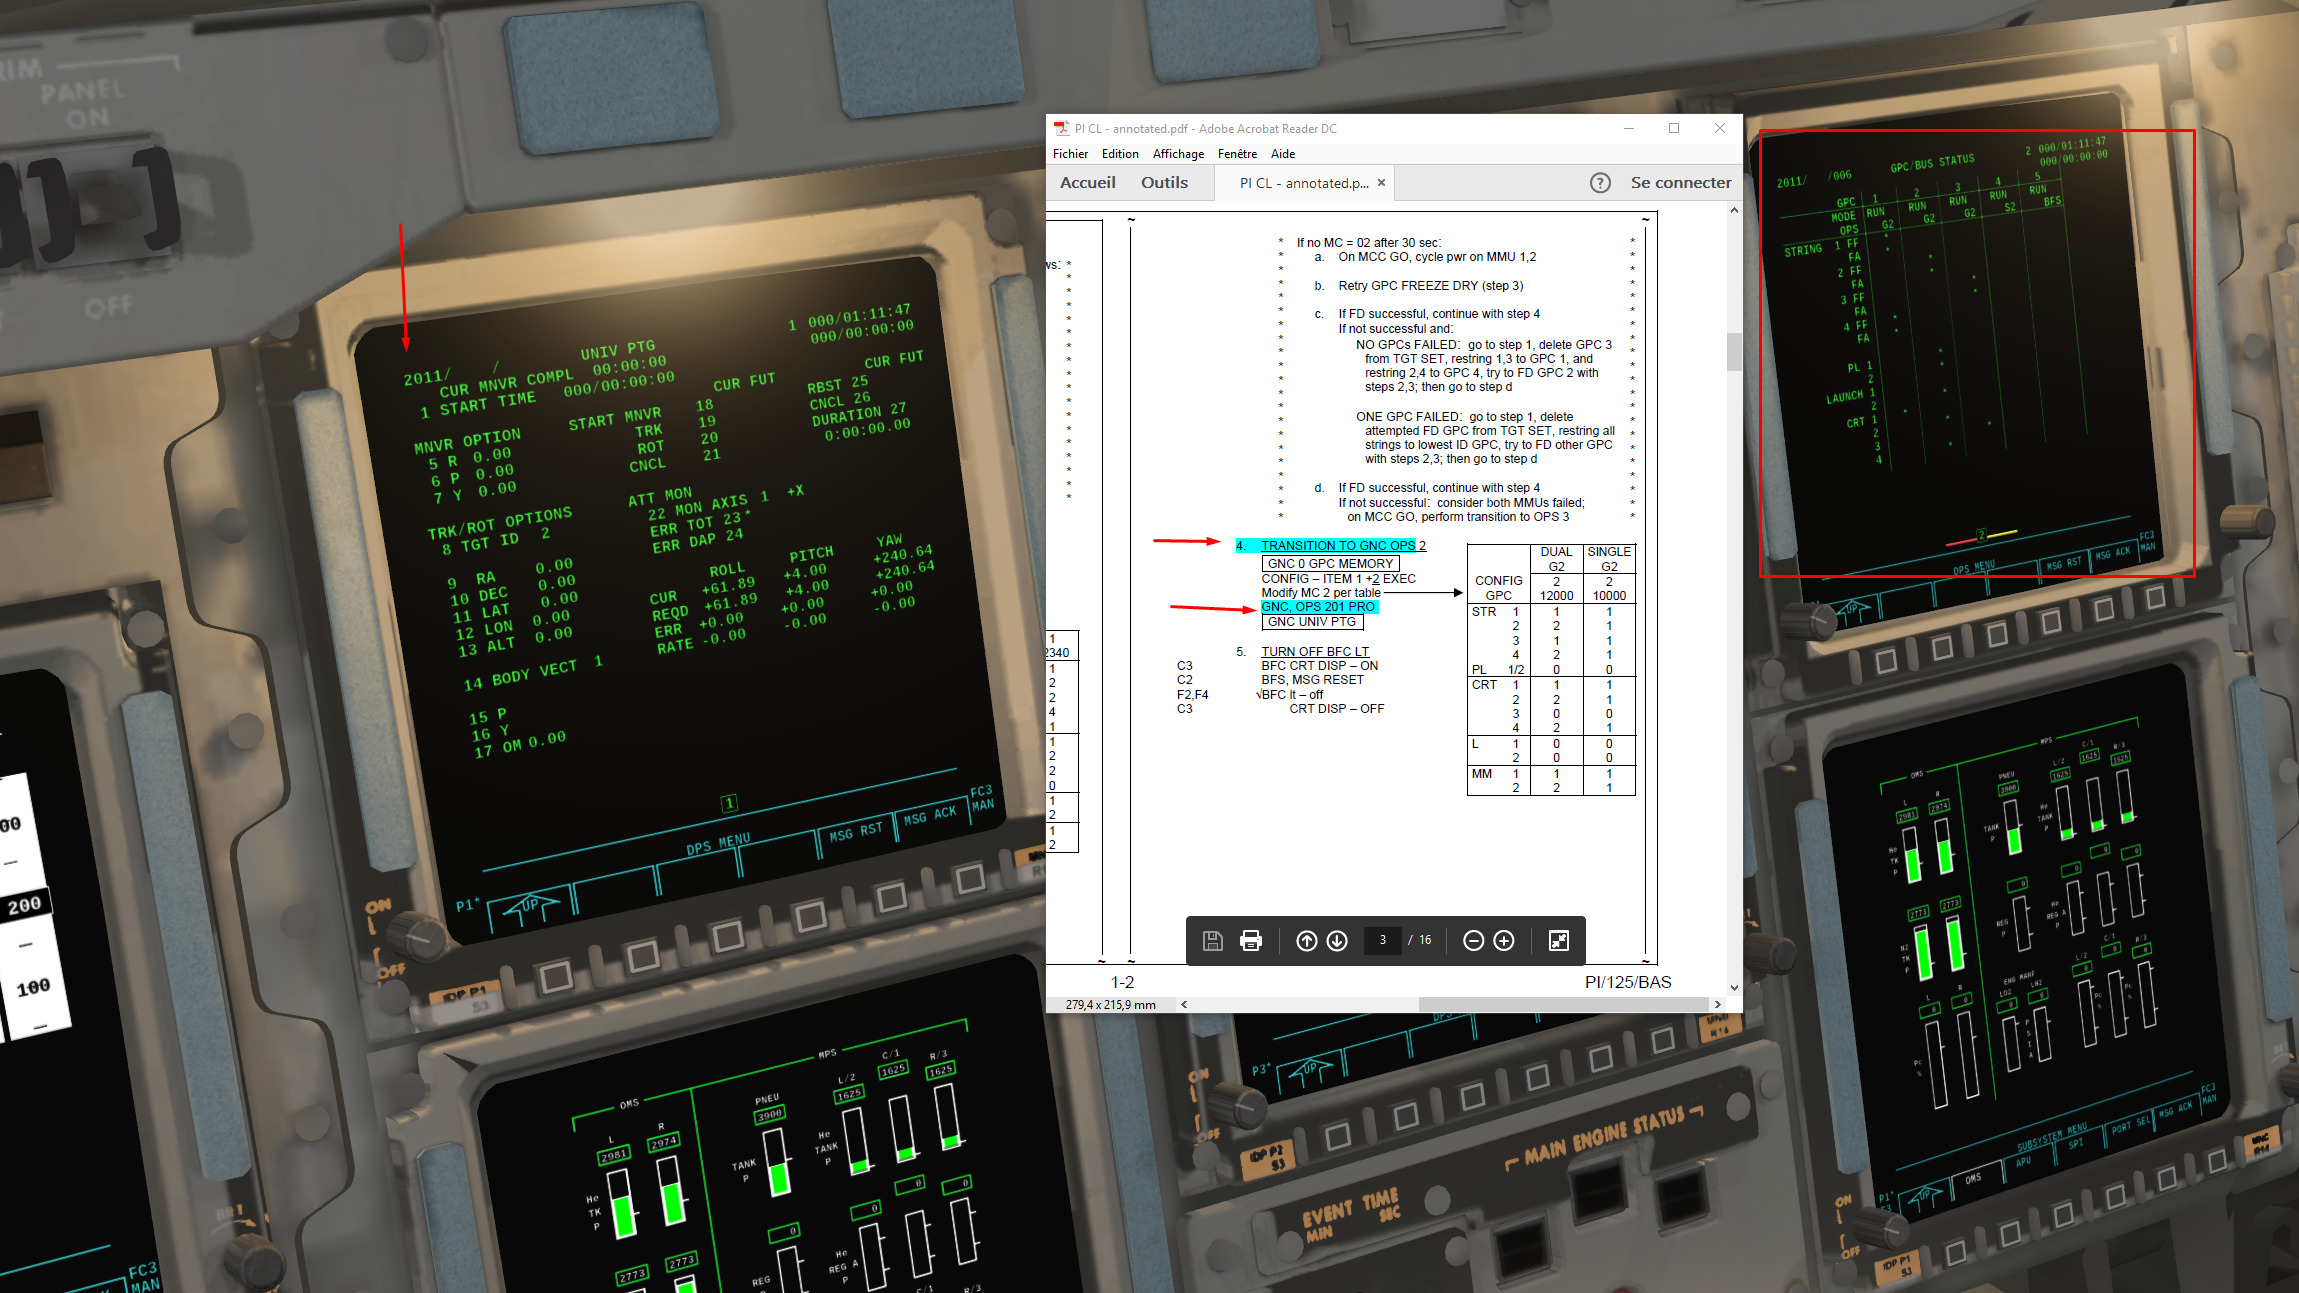The image size is (2299, 1293).
Task: Turn the left UNIV PTG display power knob
Action: (x=418, y=937)
